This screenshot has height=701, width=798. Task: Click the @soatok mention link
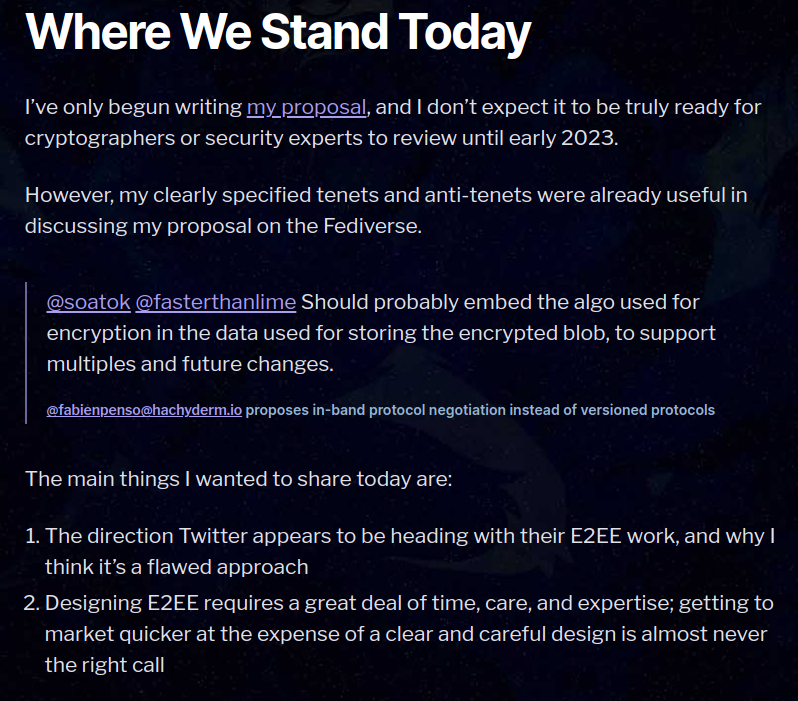point(88,302)
